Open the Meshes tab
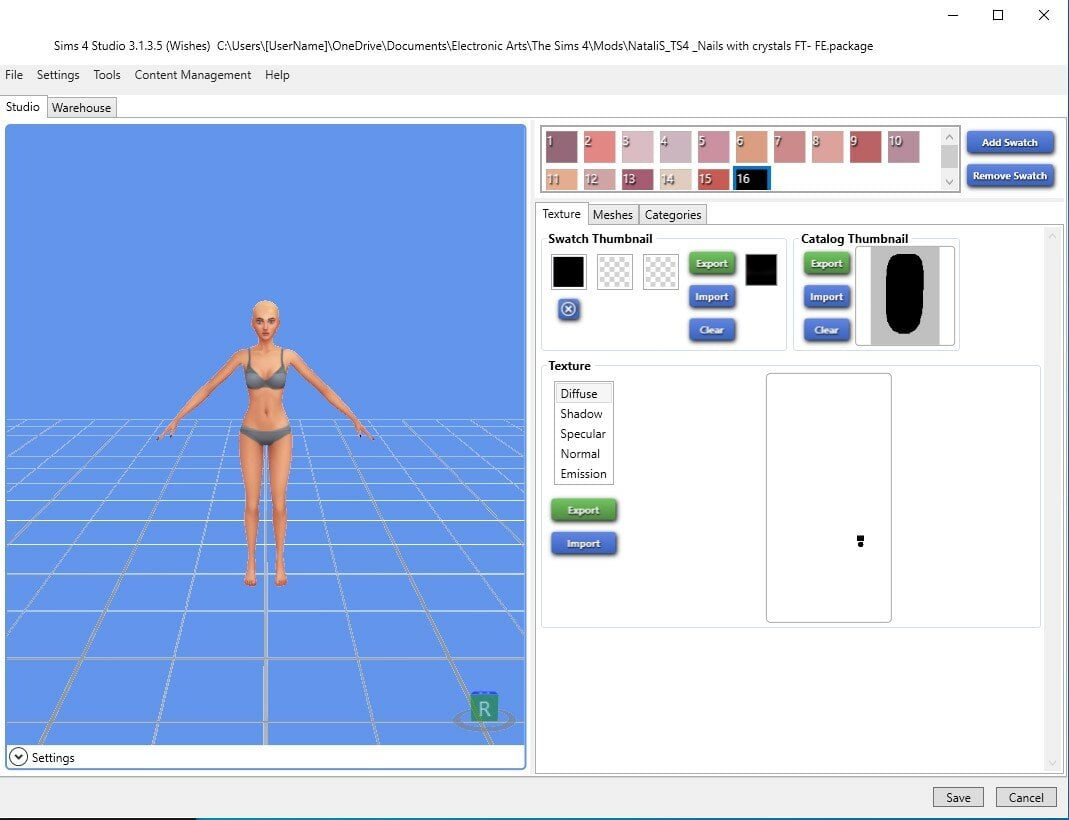 pos(613,215)
